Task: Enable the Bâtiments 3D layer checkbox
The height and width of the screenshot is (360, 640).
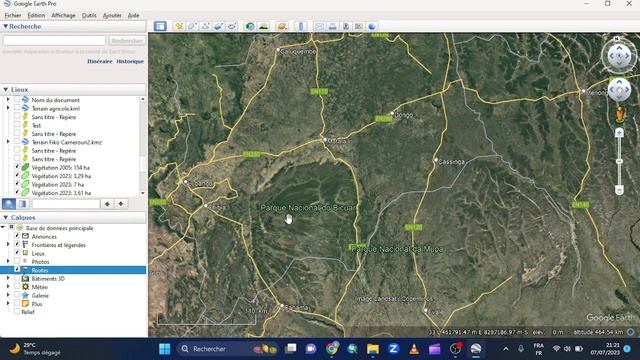Action: point(17,278)
